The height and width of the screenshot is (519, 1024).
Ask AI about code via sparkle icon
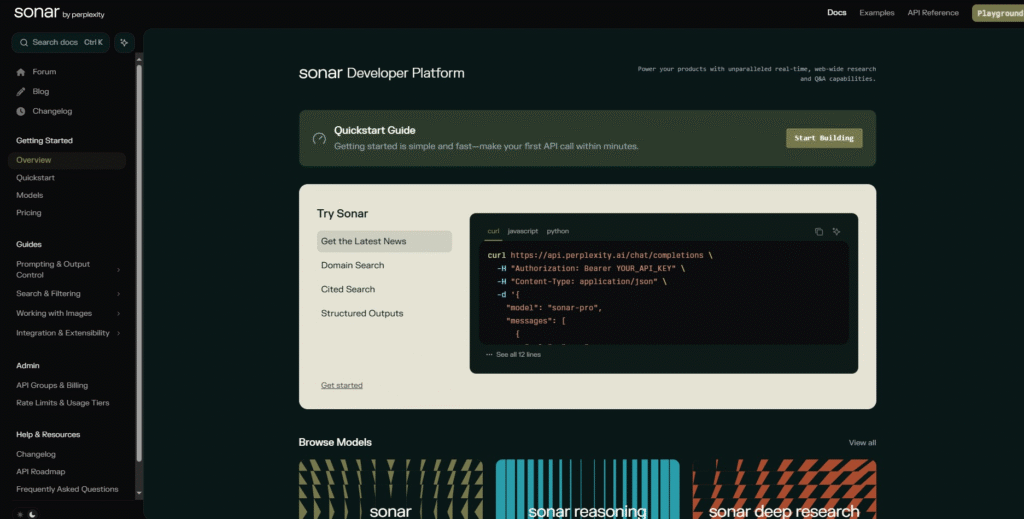(x=837, y=232)
